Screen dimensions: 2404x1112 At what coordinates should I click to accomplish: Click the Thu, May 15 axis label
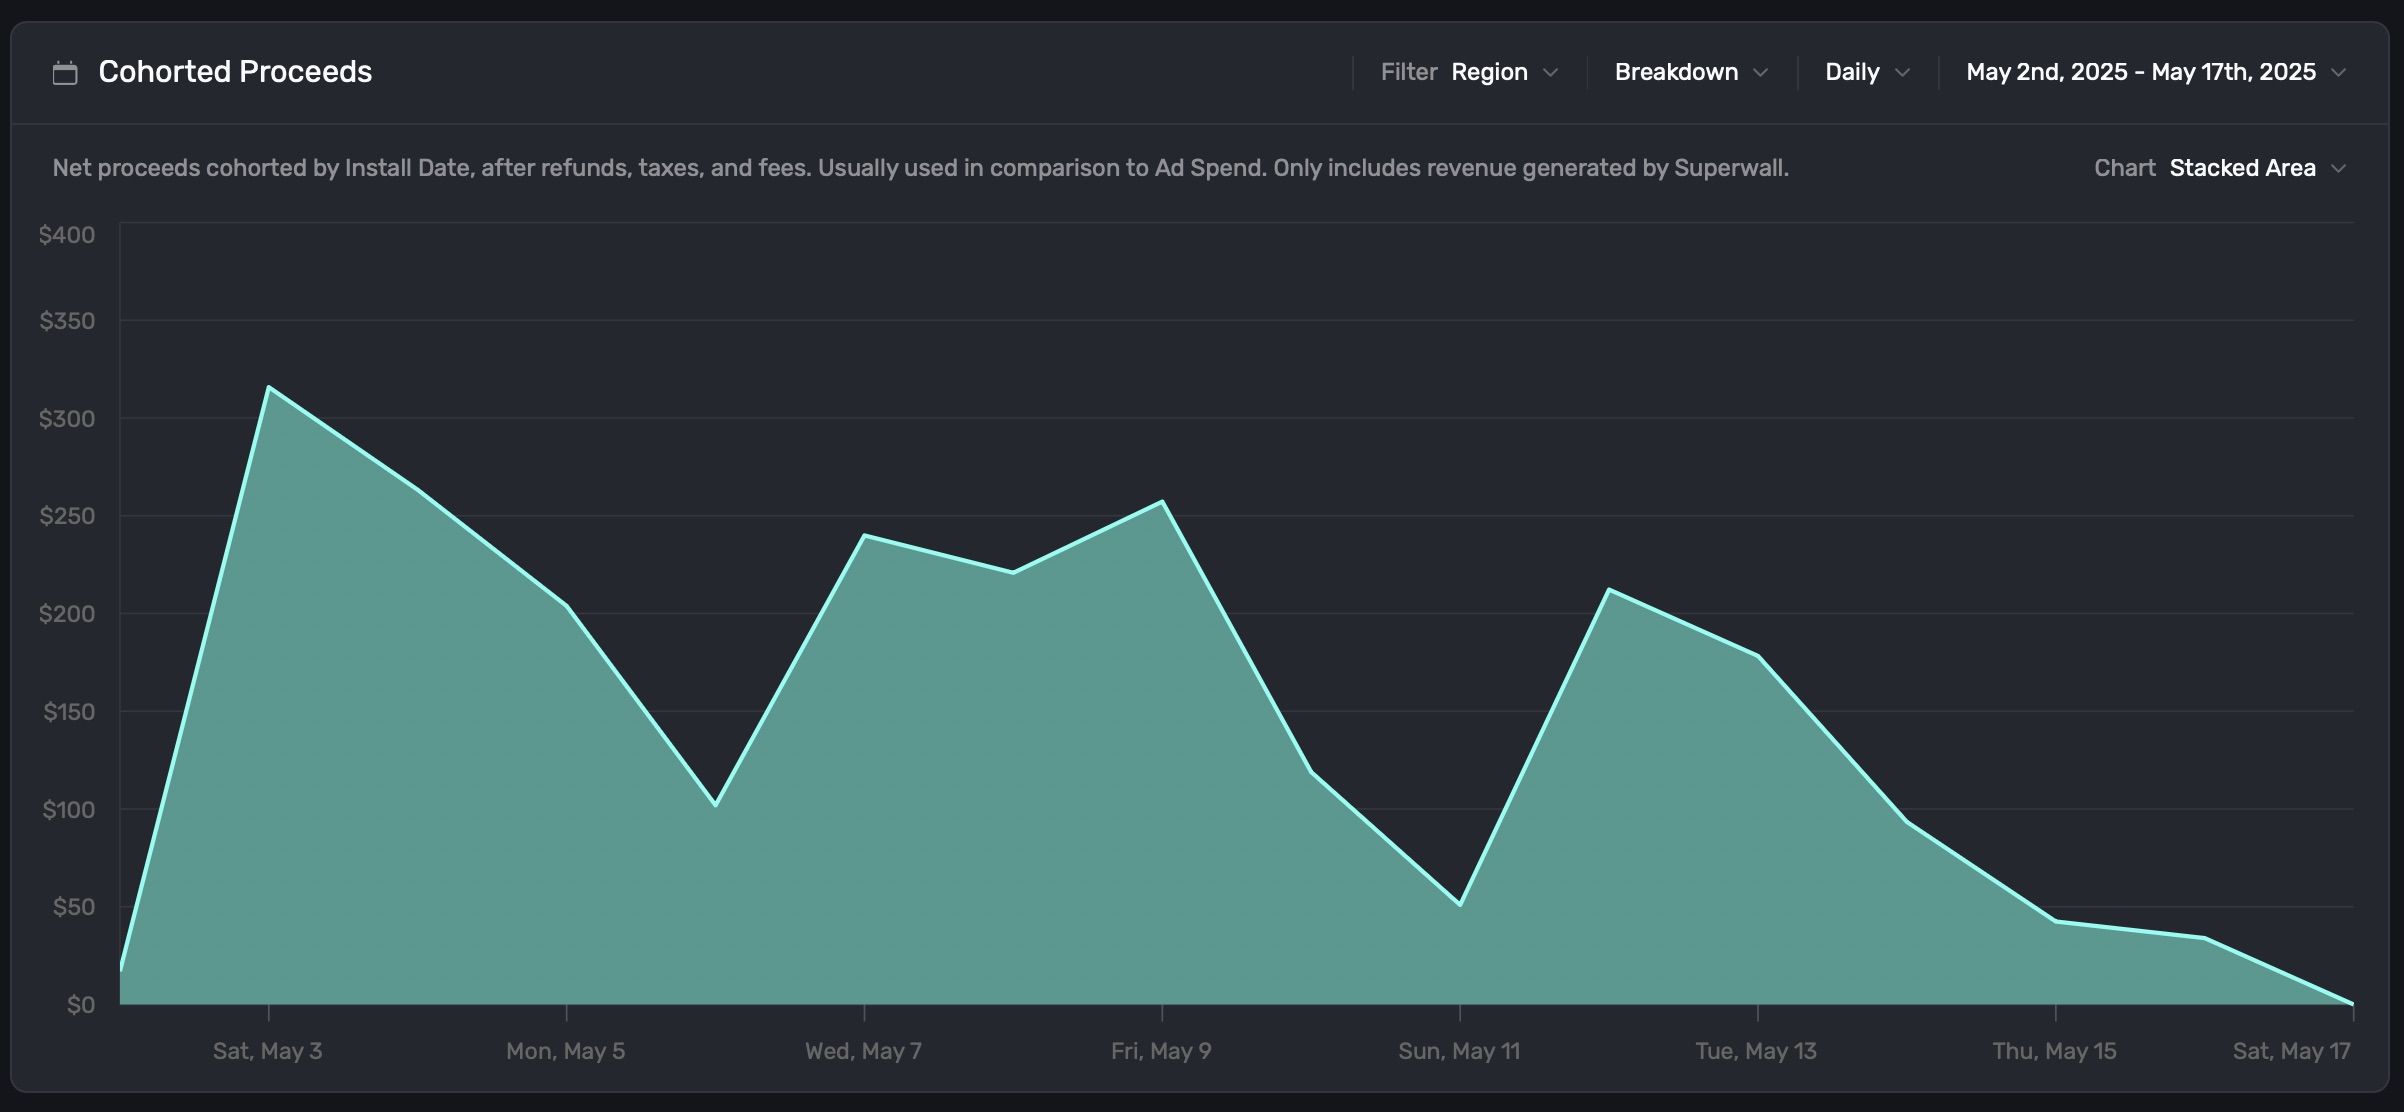pos(2054,1051)
